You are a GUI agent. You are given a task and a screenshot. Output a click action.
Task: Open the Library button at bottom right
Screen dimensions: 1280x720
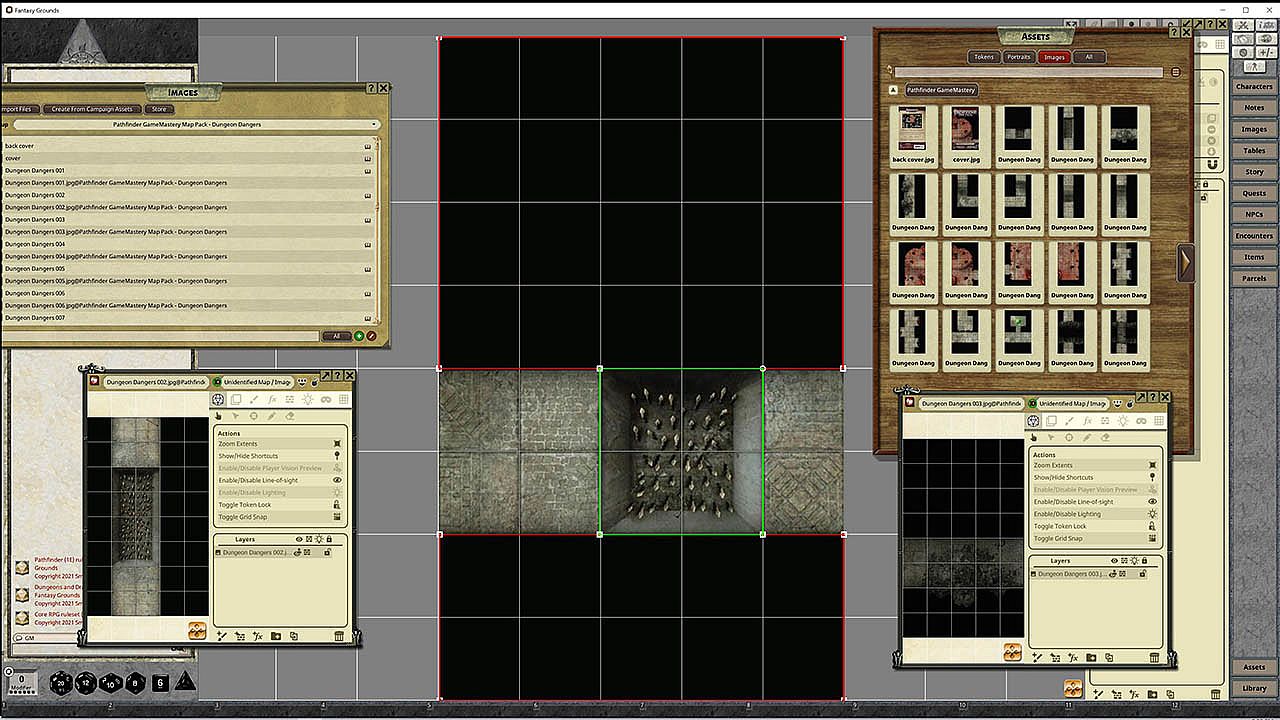(1254, 688)
